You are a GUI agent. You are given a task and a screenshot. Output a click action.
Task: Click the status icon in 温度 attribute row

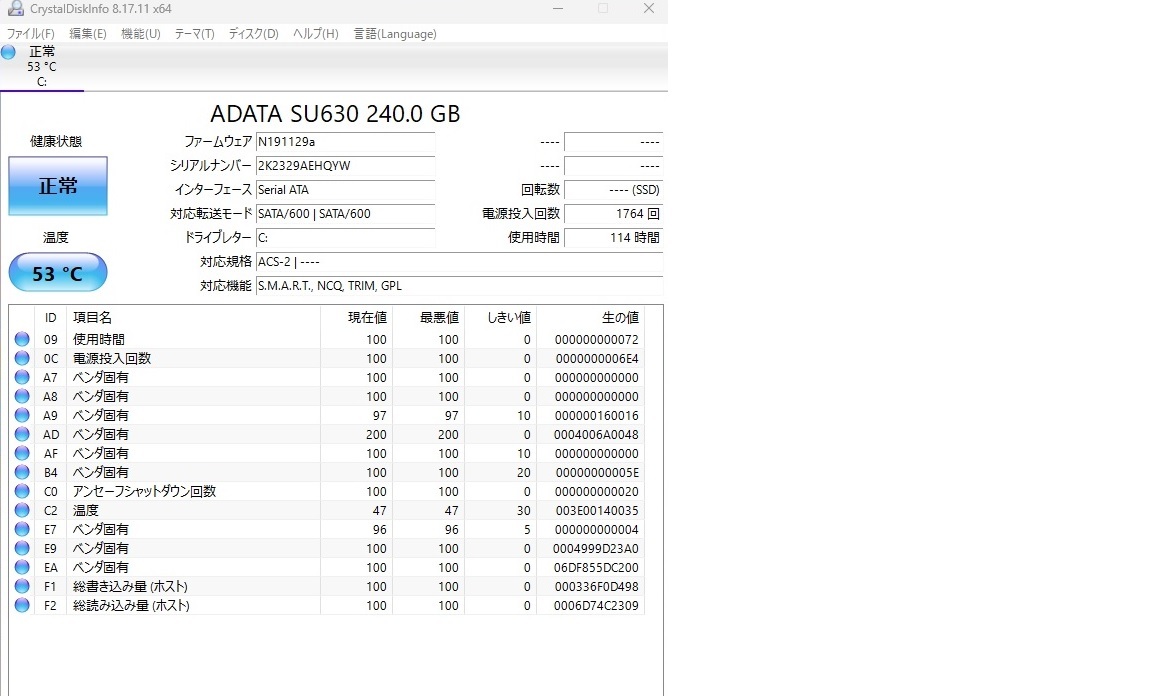22,511
